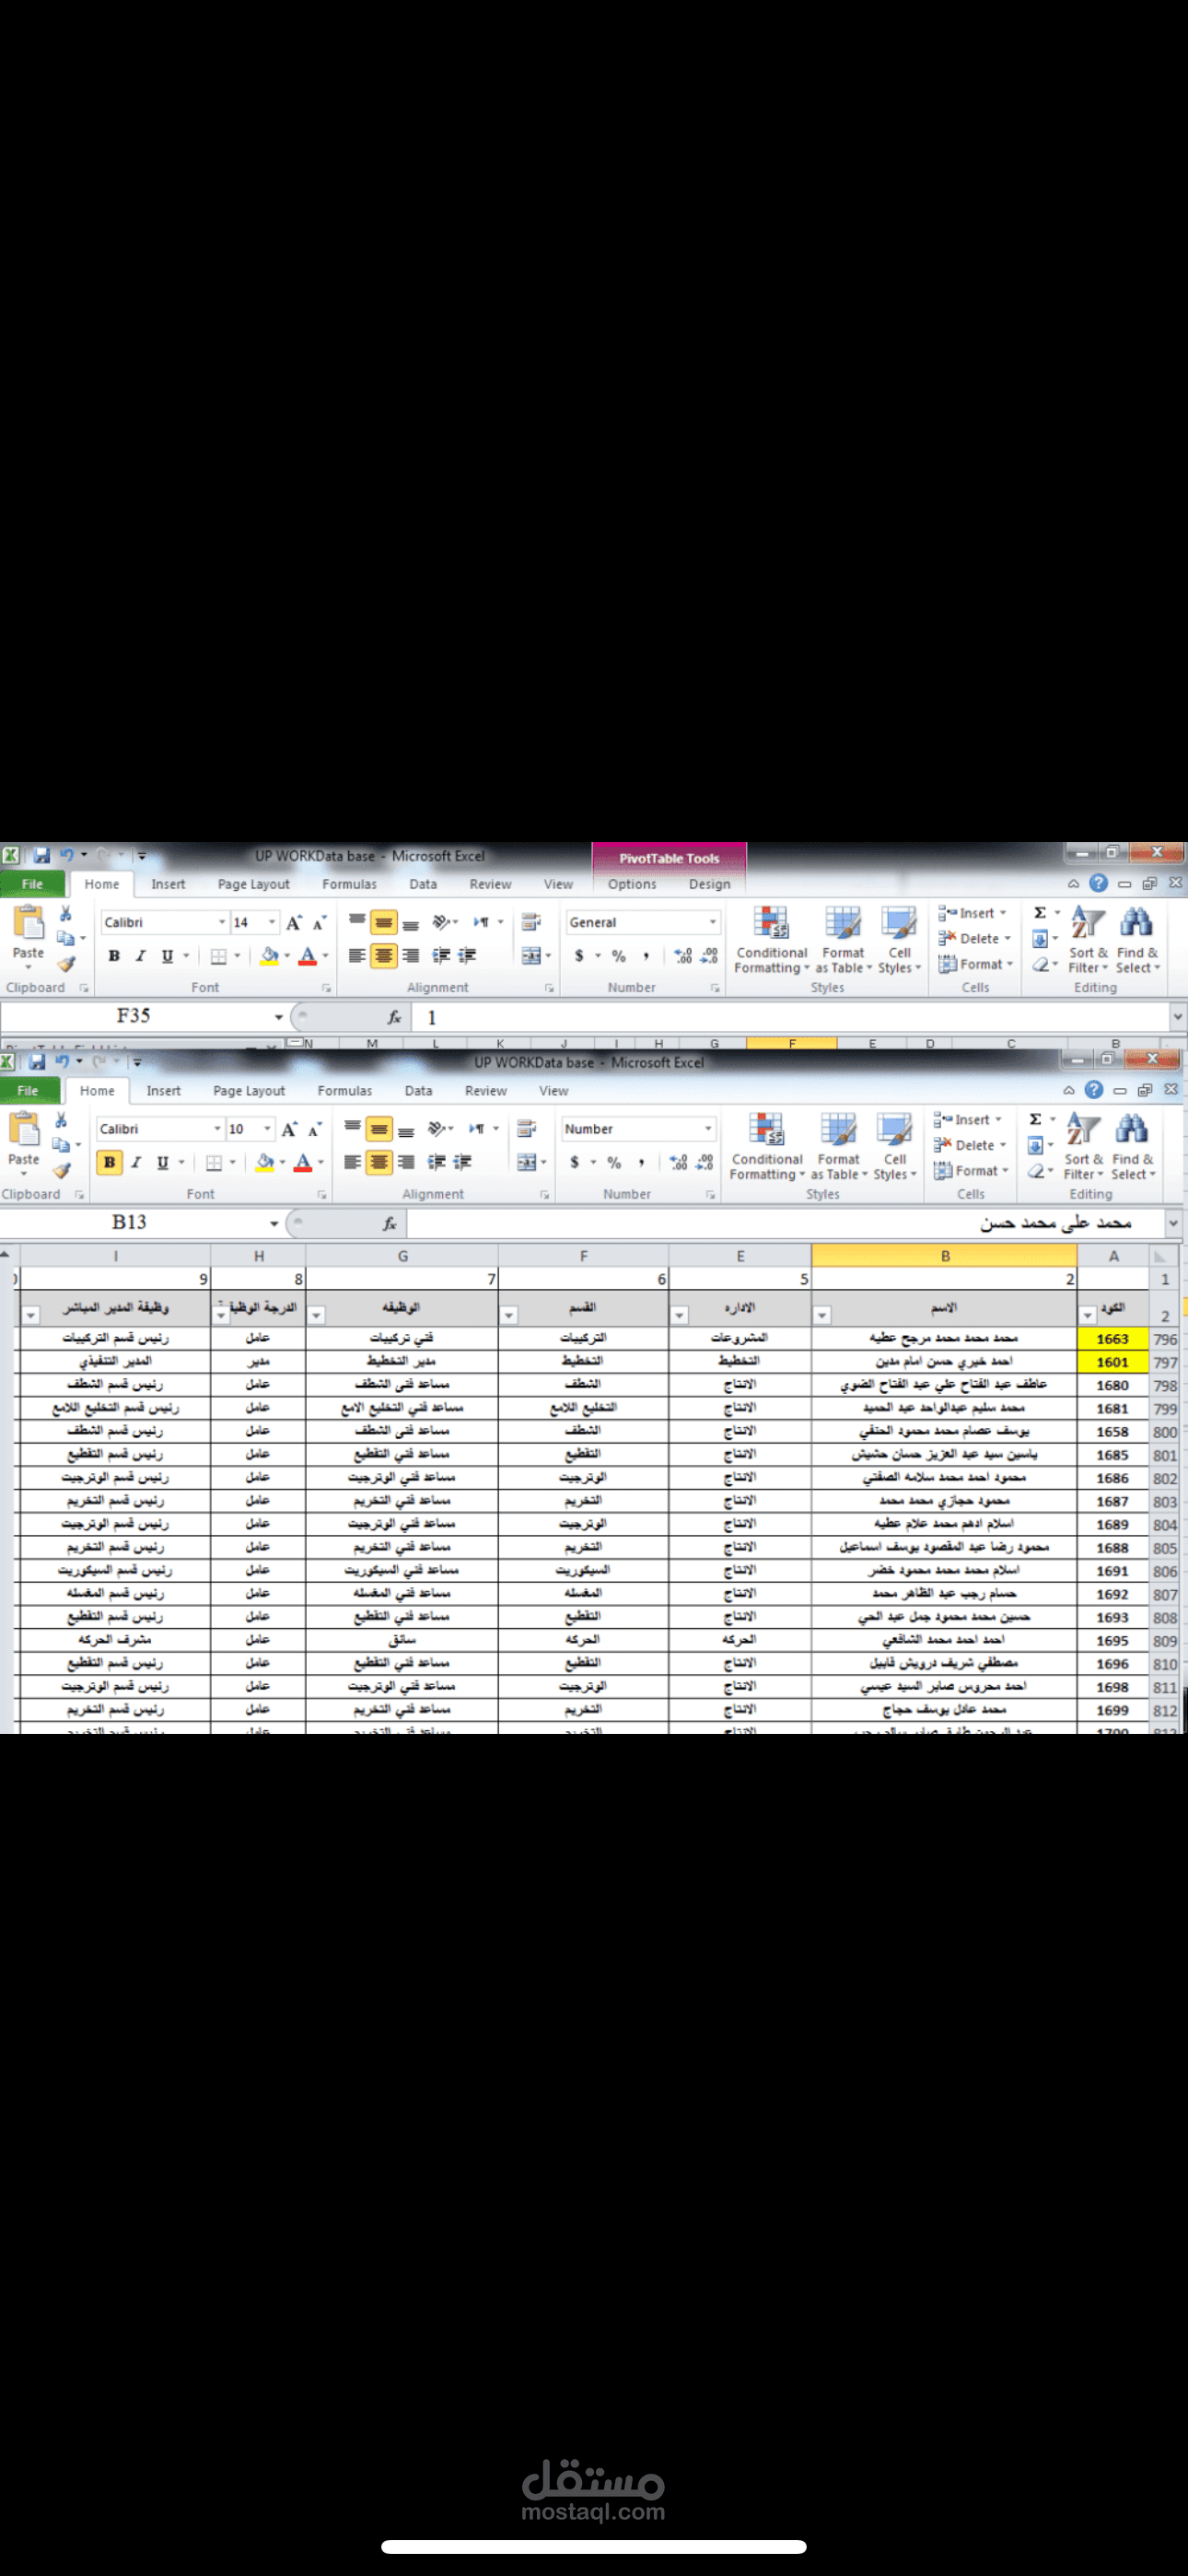Viewport: 1188px width, 2576px height.
Task: Toggle Center alignment in lower window
Action: point(379,1162)
